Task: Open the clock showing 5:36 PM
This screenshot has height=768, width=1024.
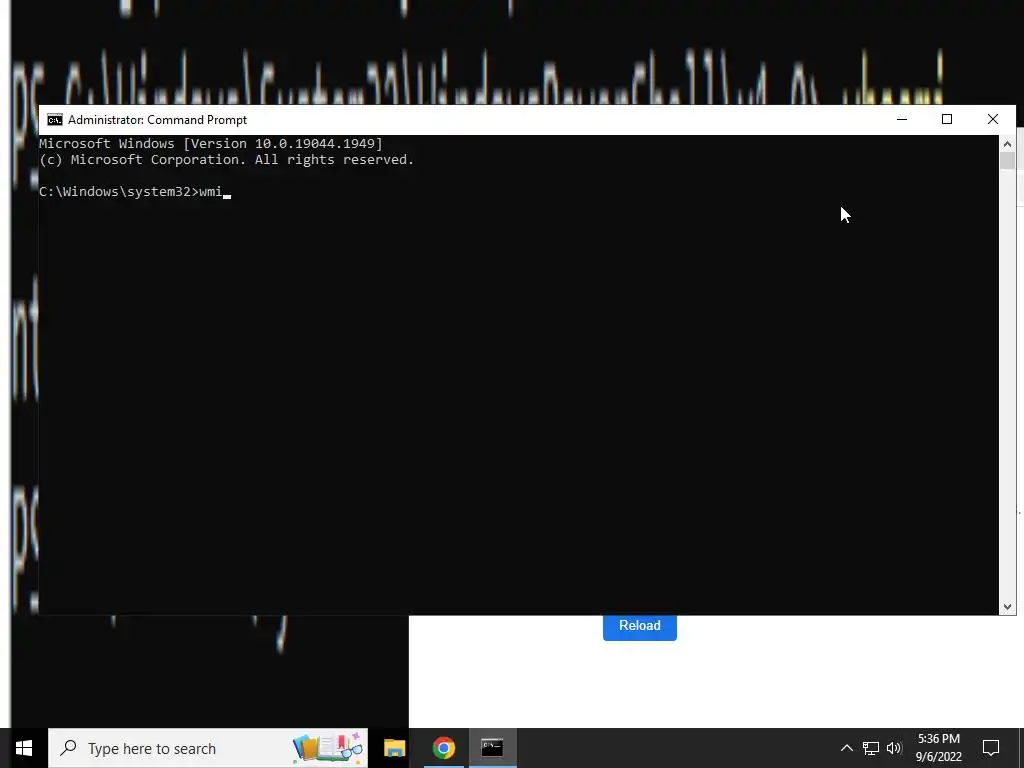Action: tap(938, 748)
